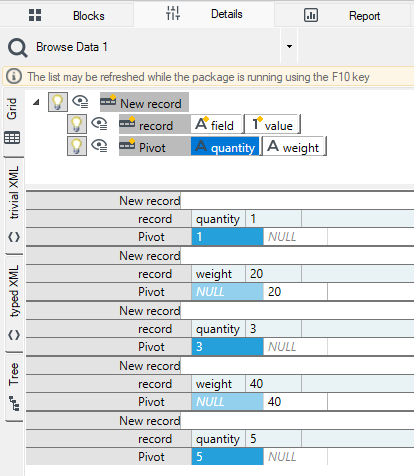Click the Pivot cell with value 5
This screenshot has width=414, height=476.
point(227,457)
